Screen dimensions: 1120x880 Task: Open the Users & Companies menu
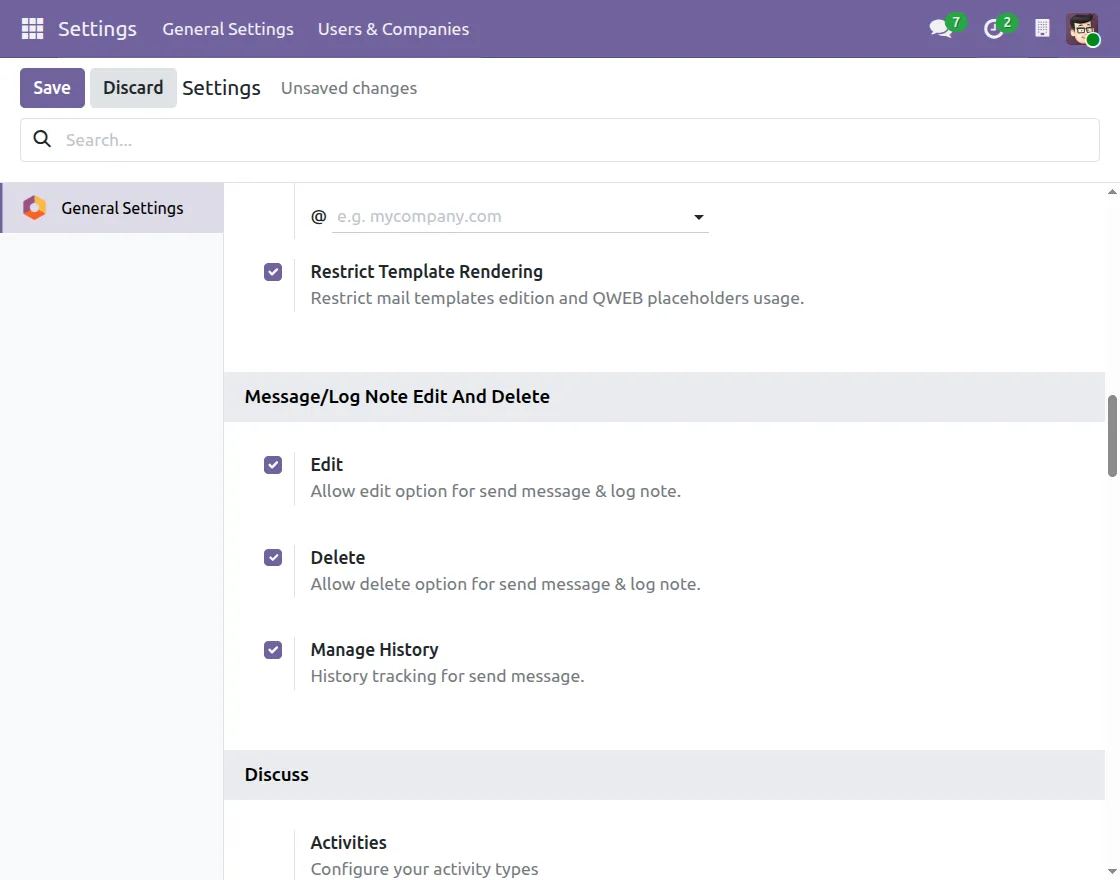point(393,29)
